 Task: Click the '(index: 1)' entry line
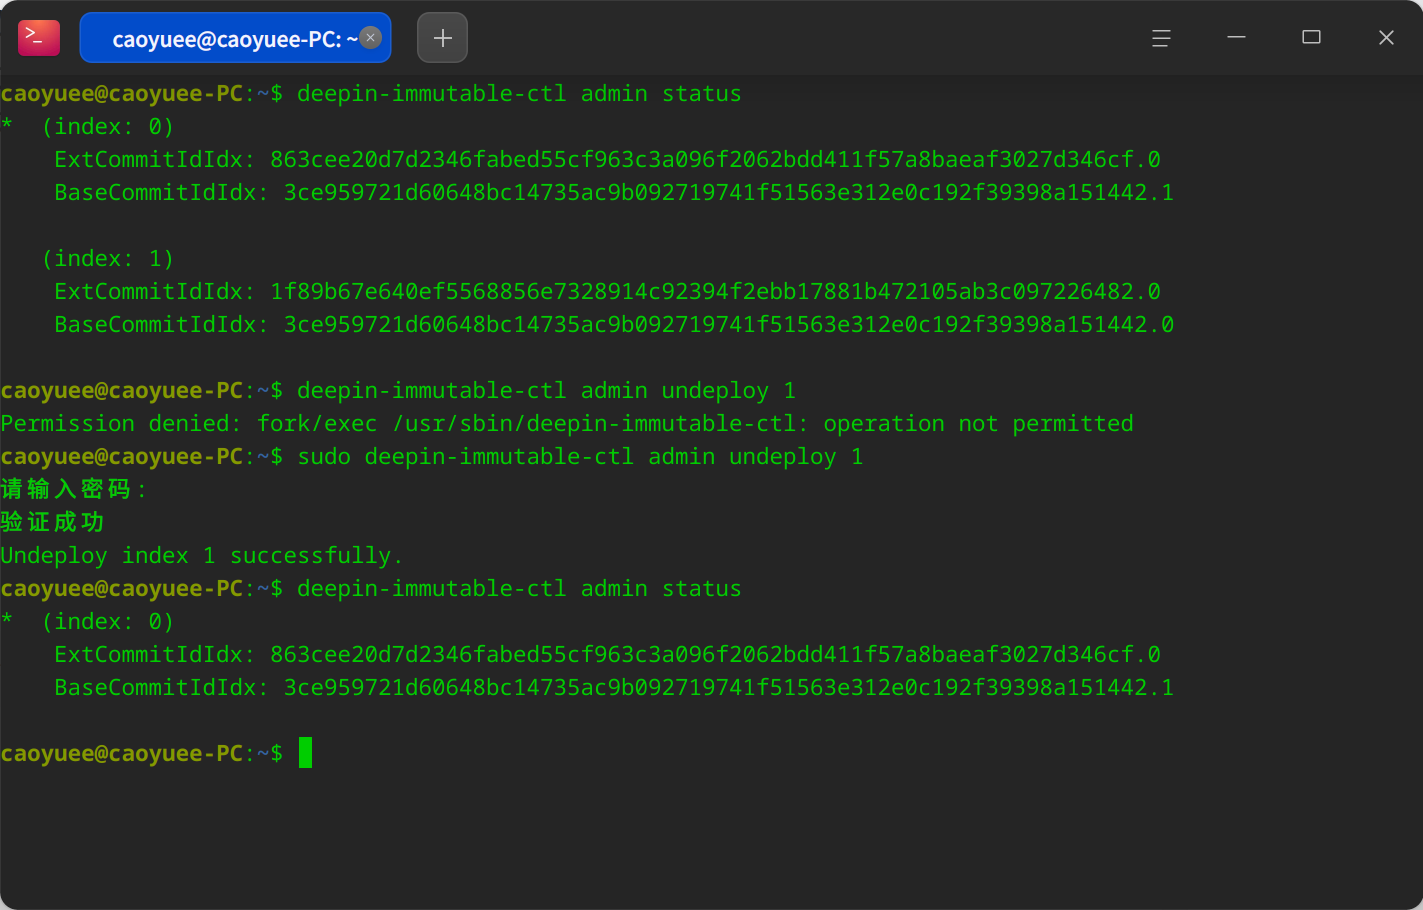tap(108, 259)
